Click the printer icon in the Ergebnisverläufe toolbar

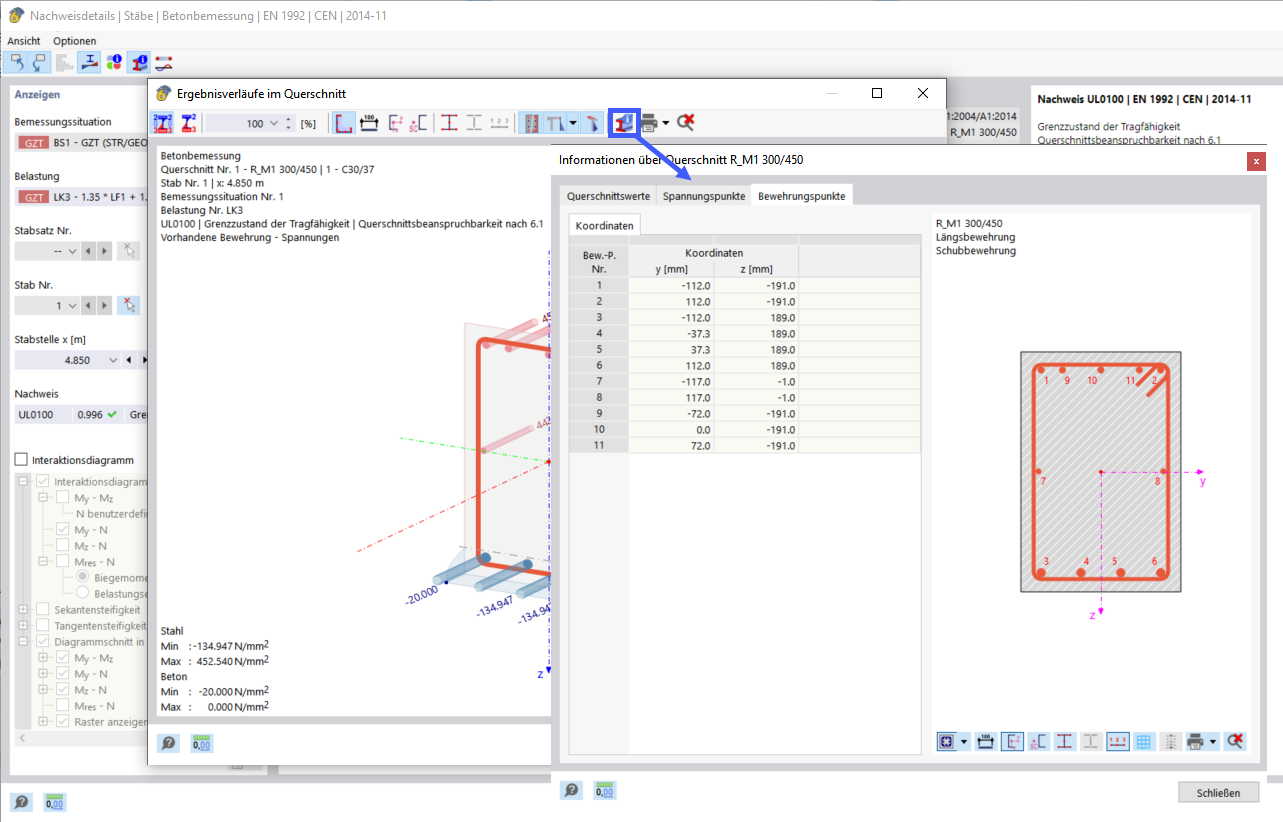coord(649,122)
